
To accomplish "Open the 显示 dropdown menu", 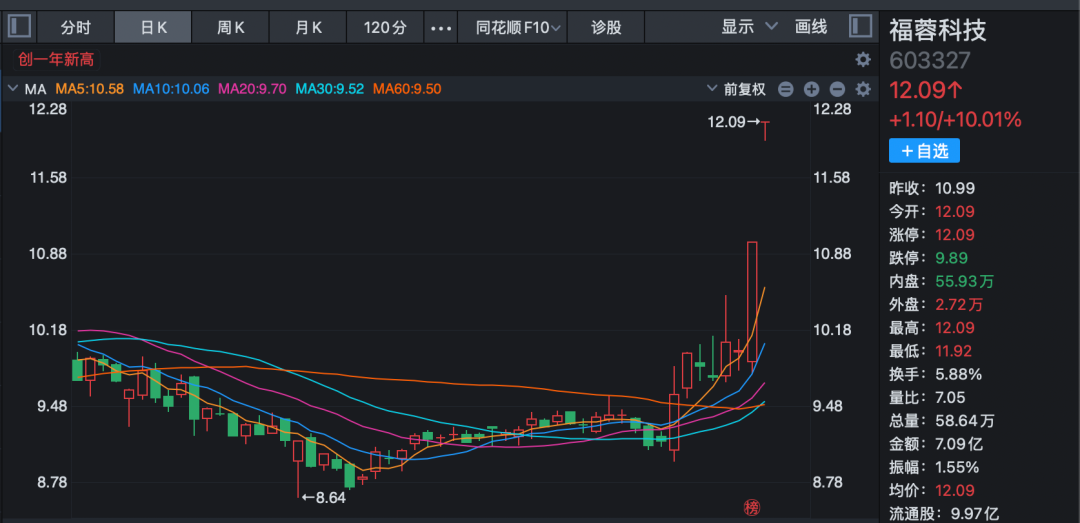I will [x=749, y=27].
